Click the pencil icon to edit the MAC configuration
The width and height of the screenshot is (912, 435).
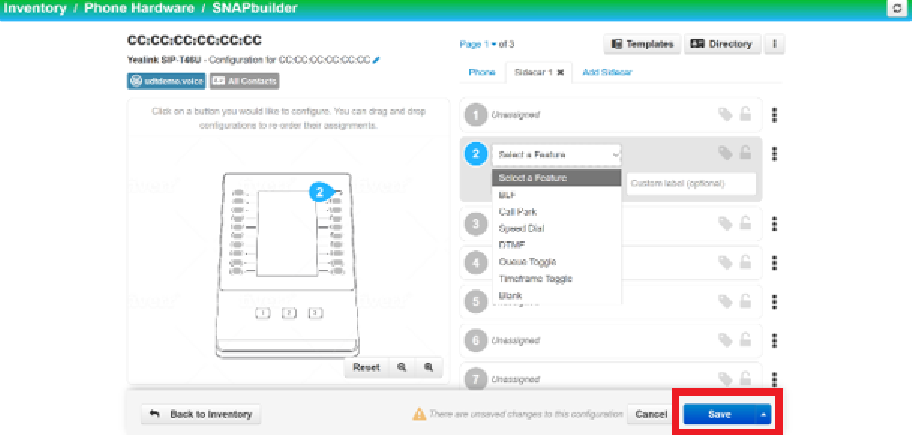[x=376, y=60]
